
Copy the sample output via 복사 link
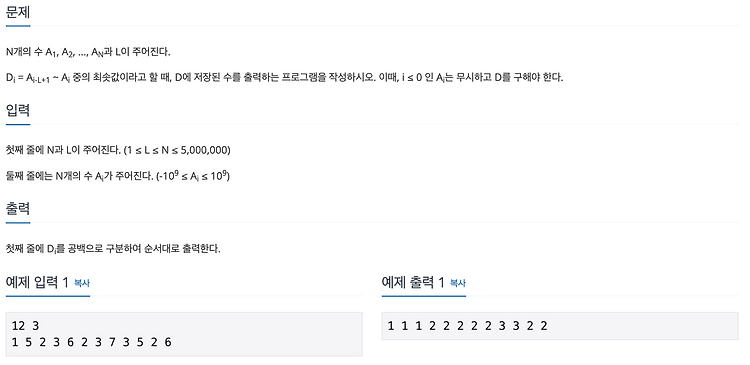pyautogui.click(x=458, y=283)
